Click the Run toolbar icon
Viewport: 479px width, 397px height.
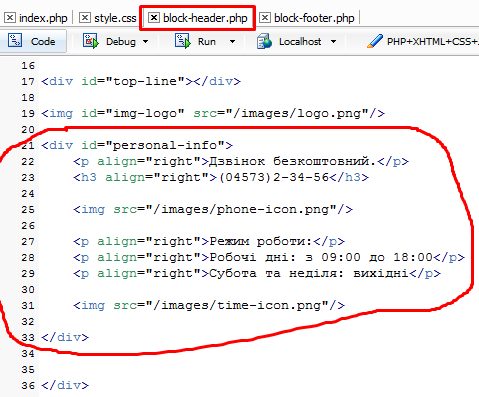182,41
